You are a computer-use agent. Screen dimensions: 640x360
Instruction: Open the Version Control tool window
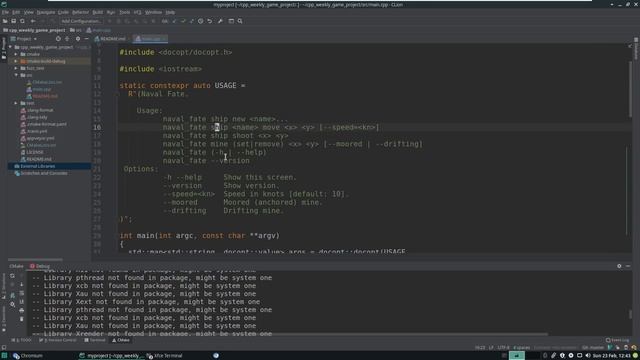57,340
